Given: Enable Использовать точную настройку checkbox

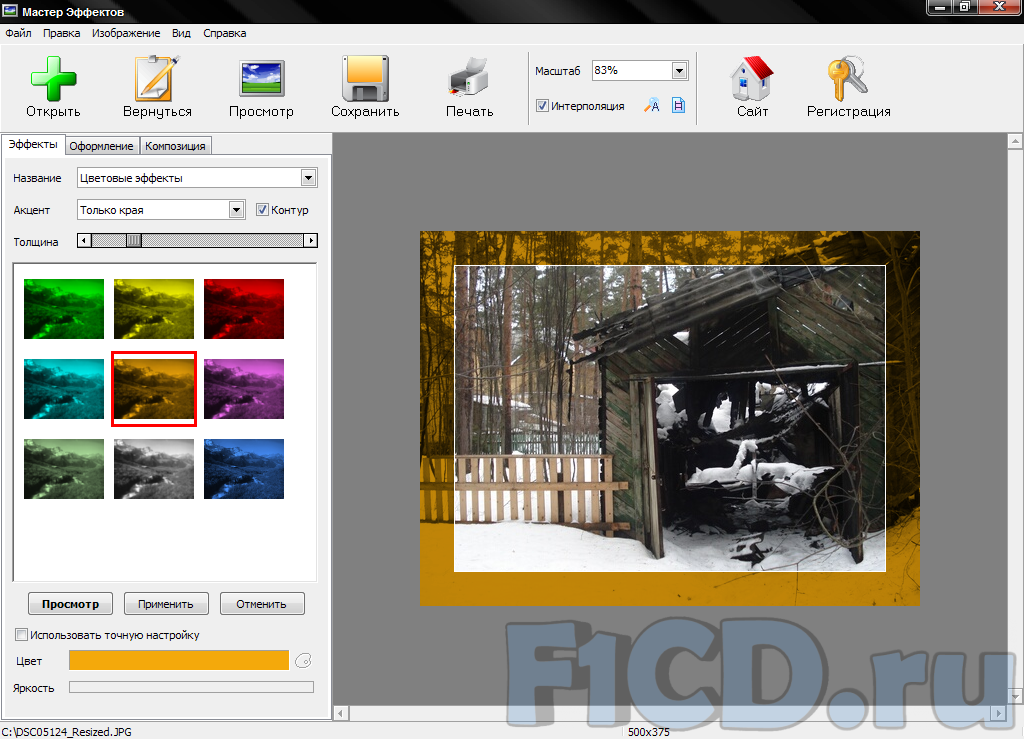Looking at the screenshot, I should point(22,635).
